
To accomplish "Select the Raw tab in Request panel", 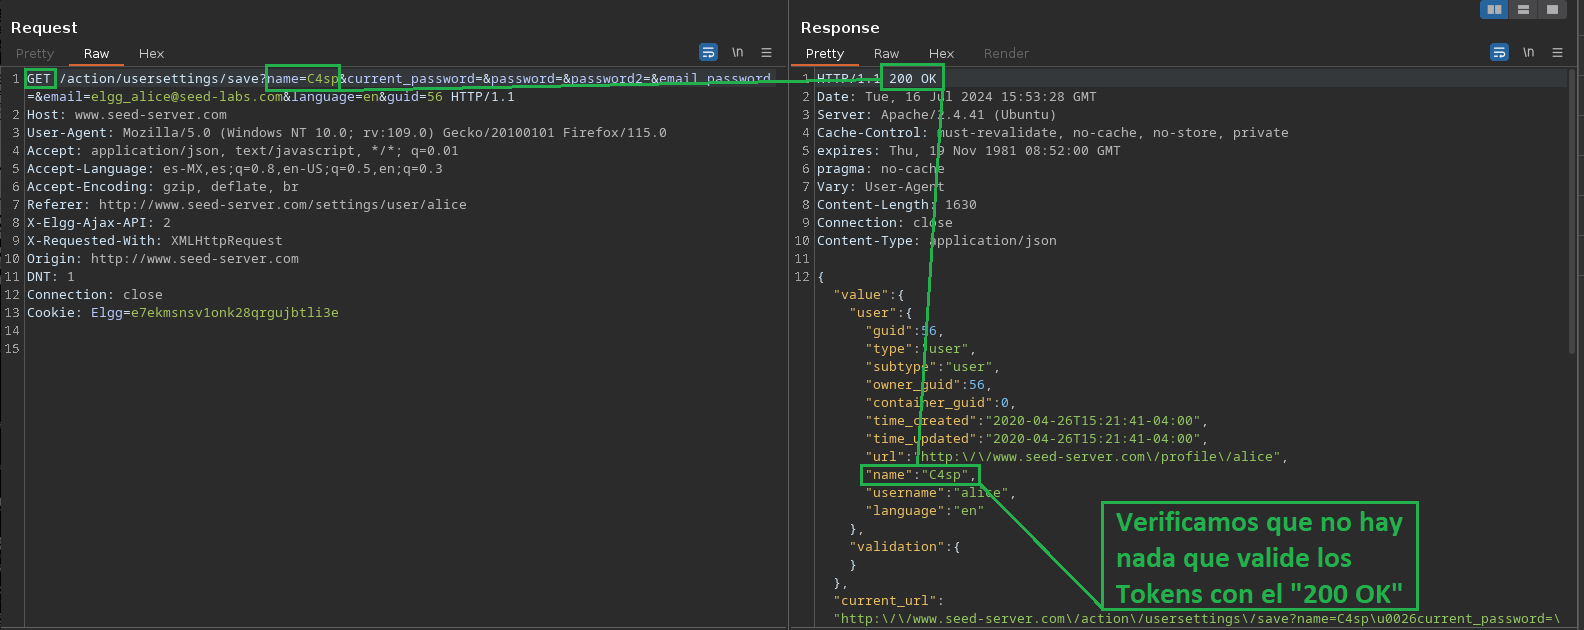I will coord(96,54).
